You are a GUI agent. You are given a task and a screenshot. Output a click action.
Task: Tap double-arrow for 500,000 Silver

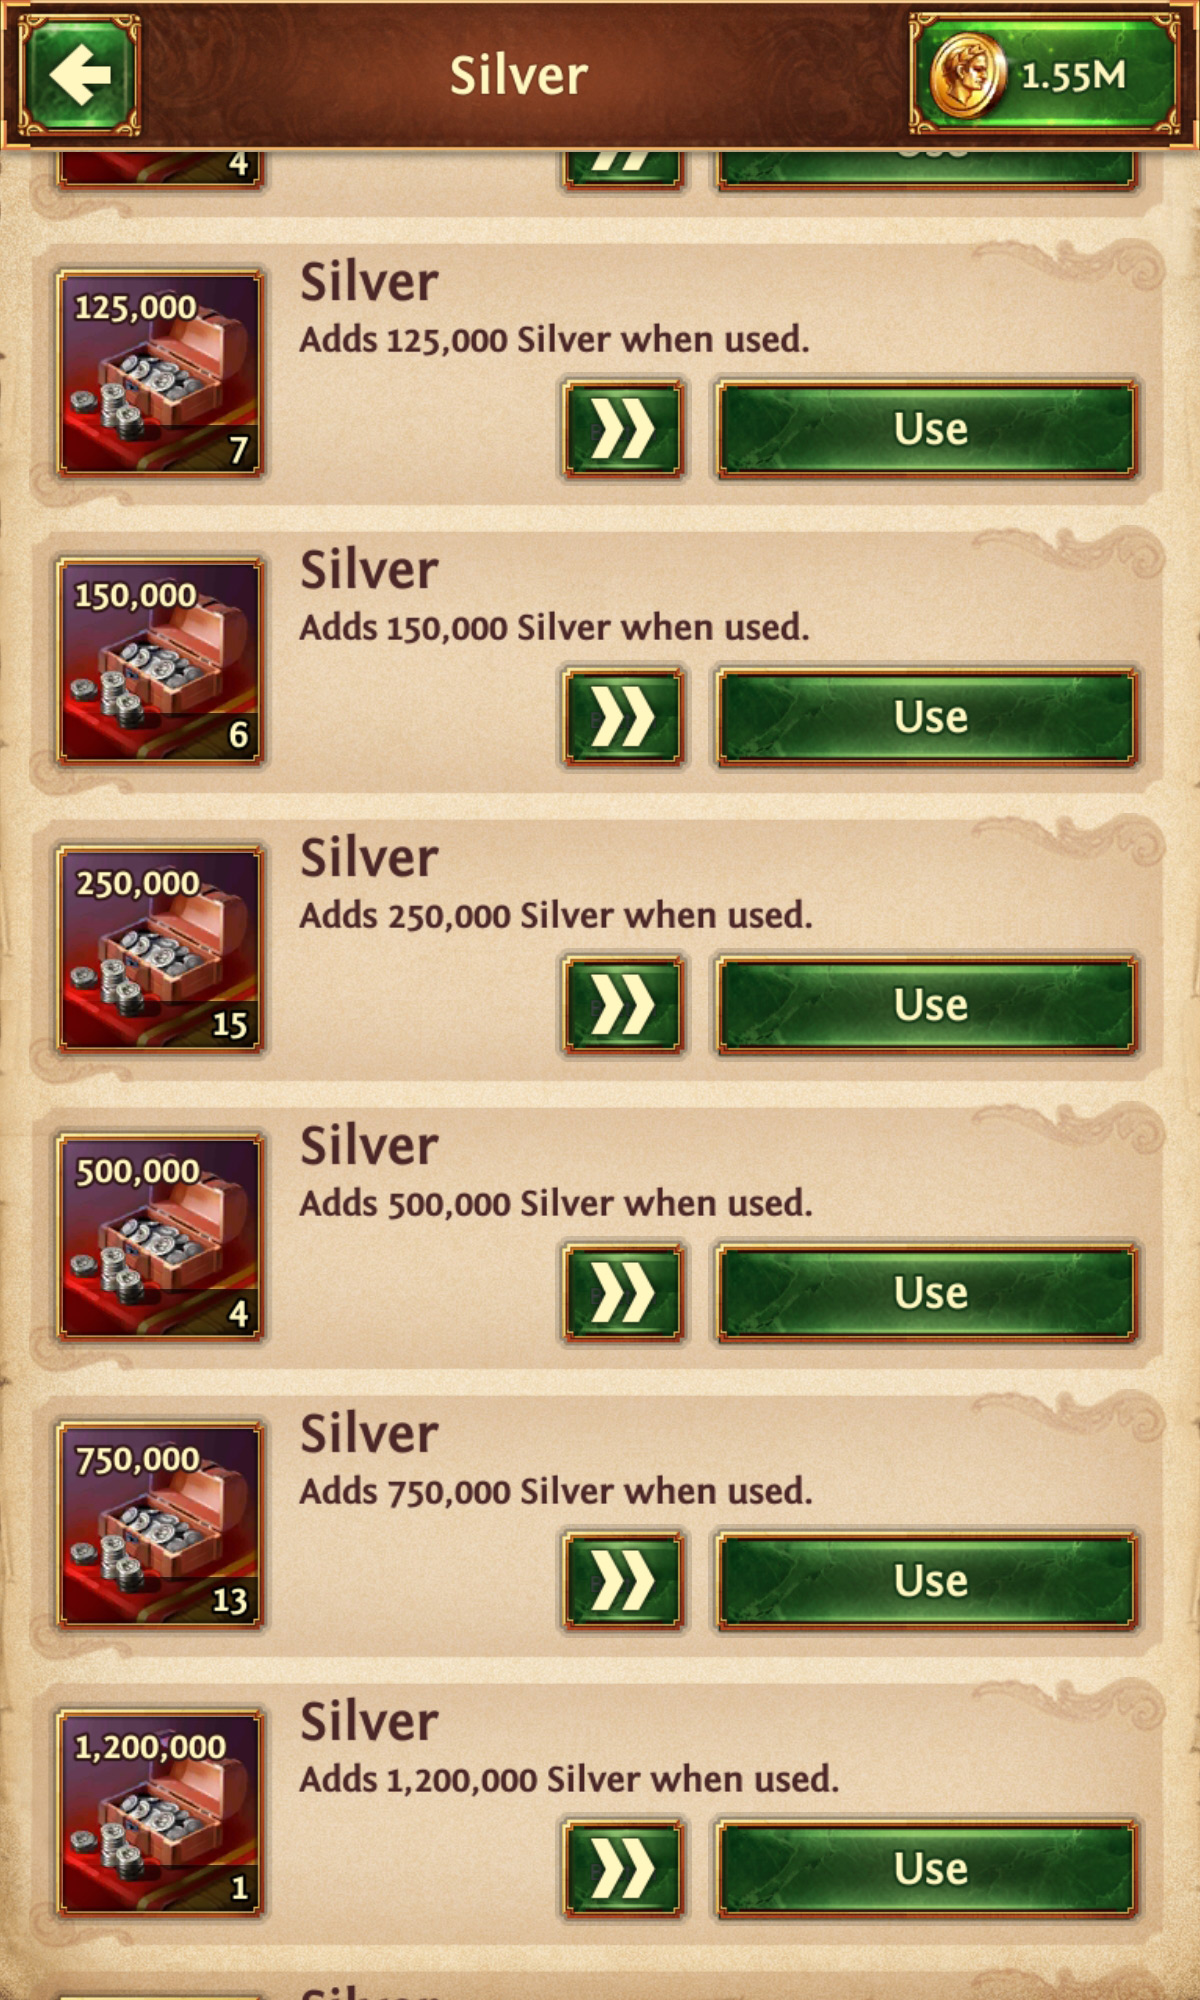623,1293
